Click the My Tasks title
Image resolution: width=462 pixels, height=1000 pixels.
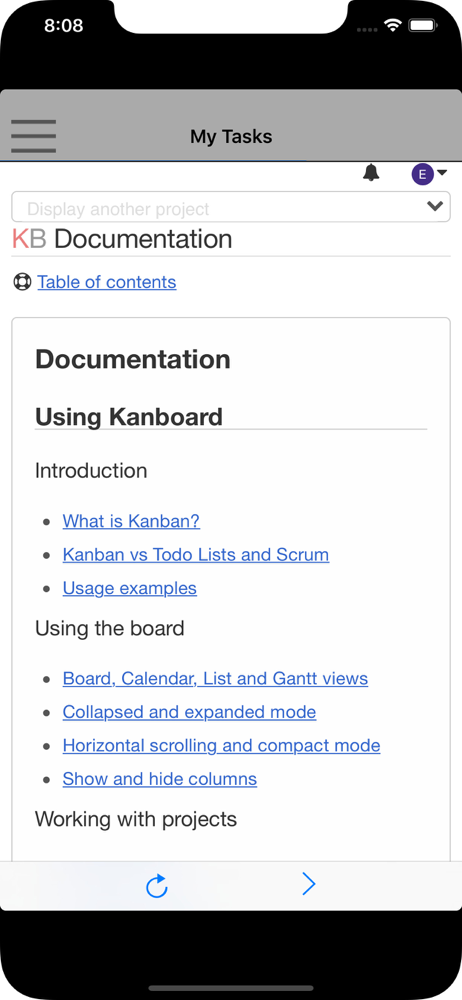click(x=231, y=136)
